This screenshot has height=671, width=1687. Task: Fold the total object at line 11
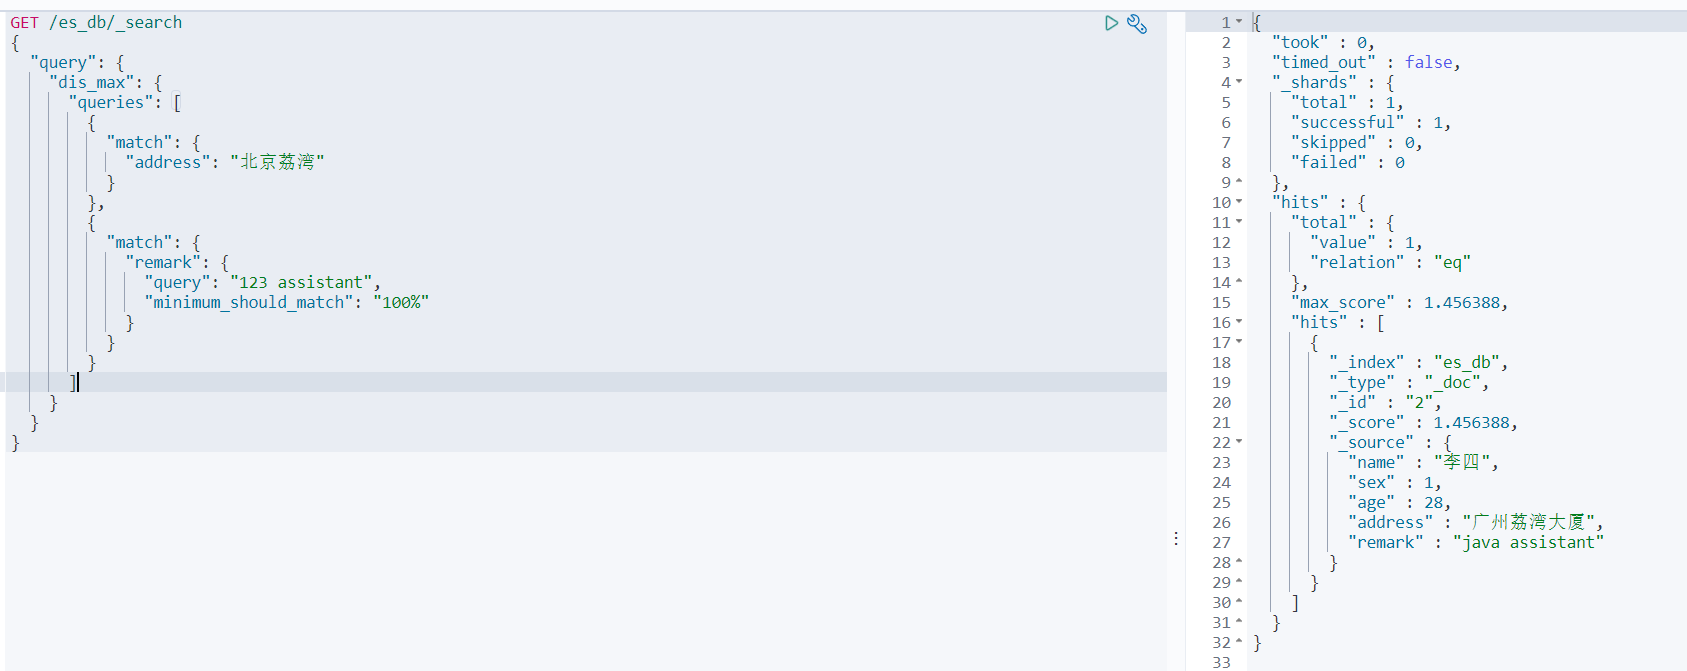pyautogui.click(x=1239, y=222)
